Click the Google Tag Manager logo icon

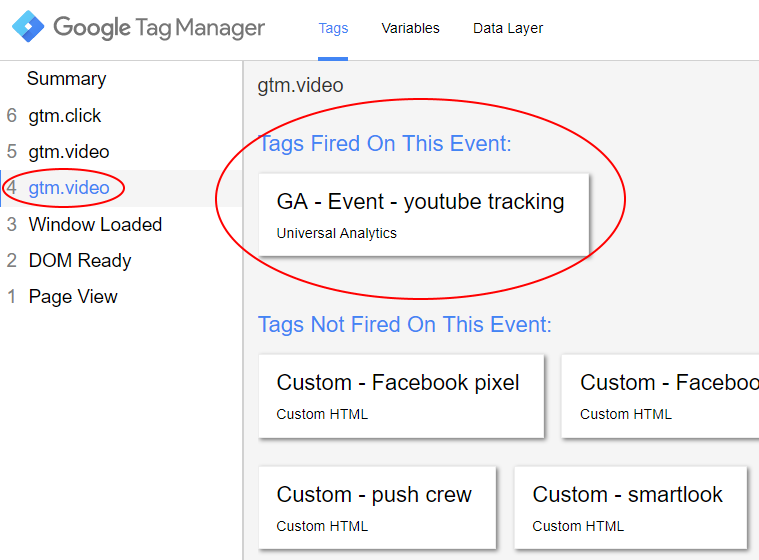[x=28, y=27]
